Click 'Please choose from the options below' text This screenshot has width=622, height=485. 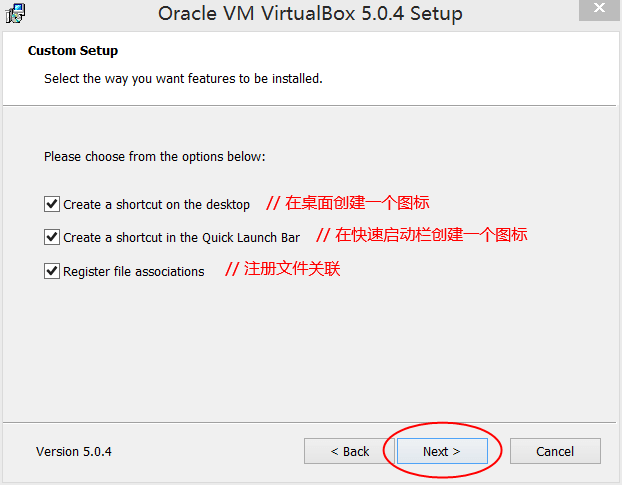pyautogui.click(x=155, y=157)
